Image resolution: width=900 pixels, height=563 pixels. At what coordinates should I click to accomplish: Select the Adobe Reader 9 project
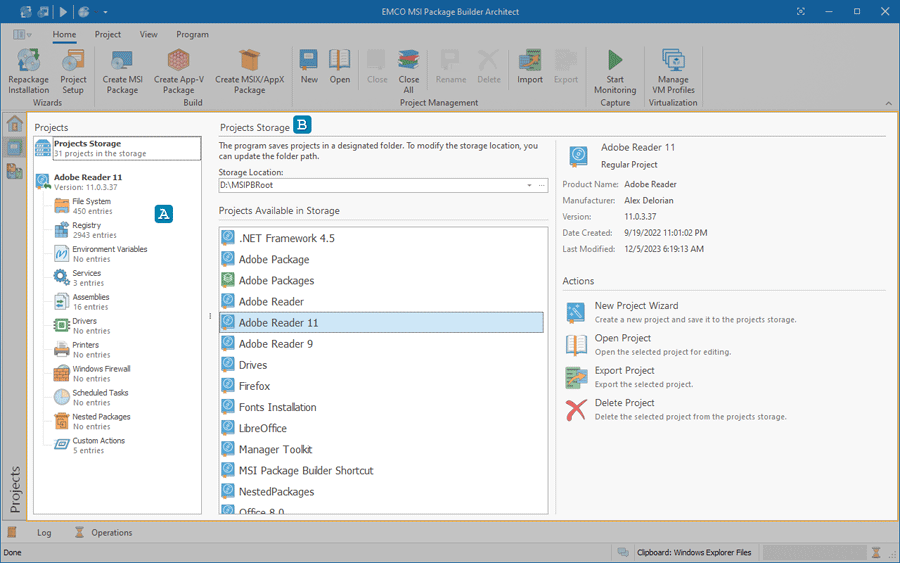click(381, 344)
